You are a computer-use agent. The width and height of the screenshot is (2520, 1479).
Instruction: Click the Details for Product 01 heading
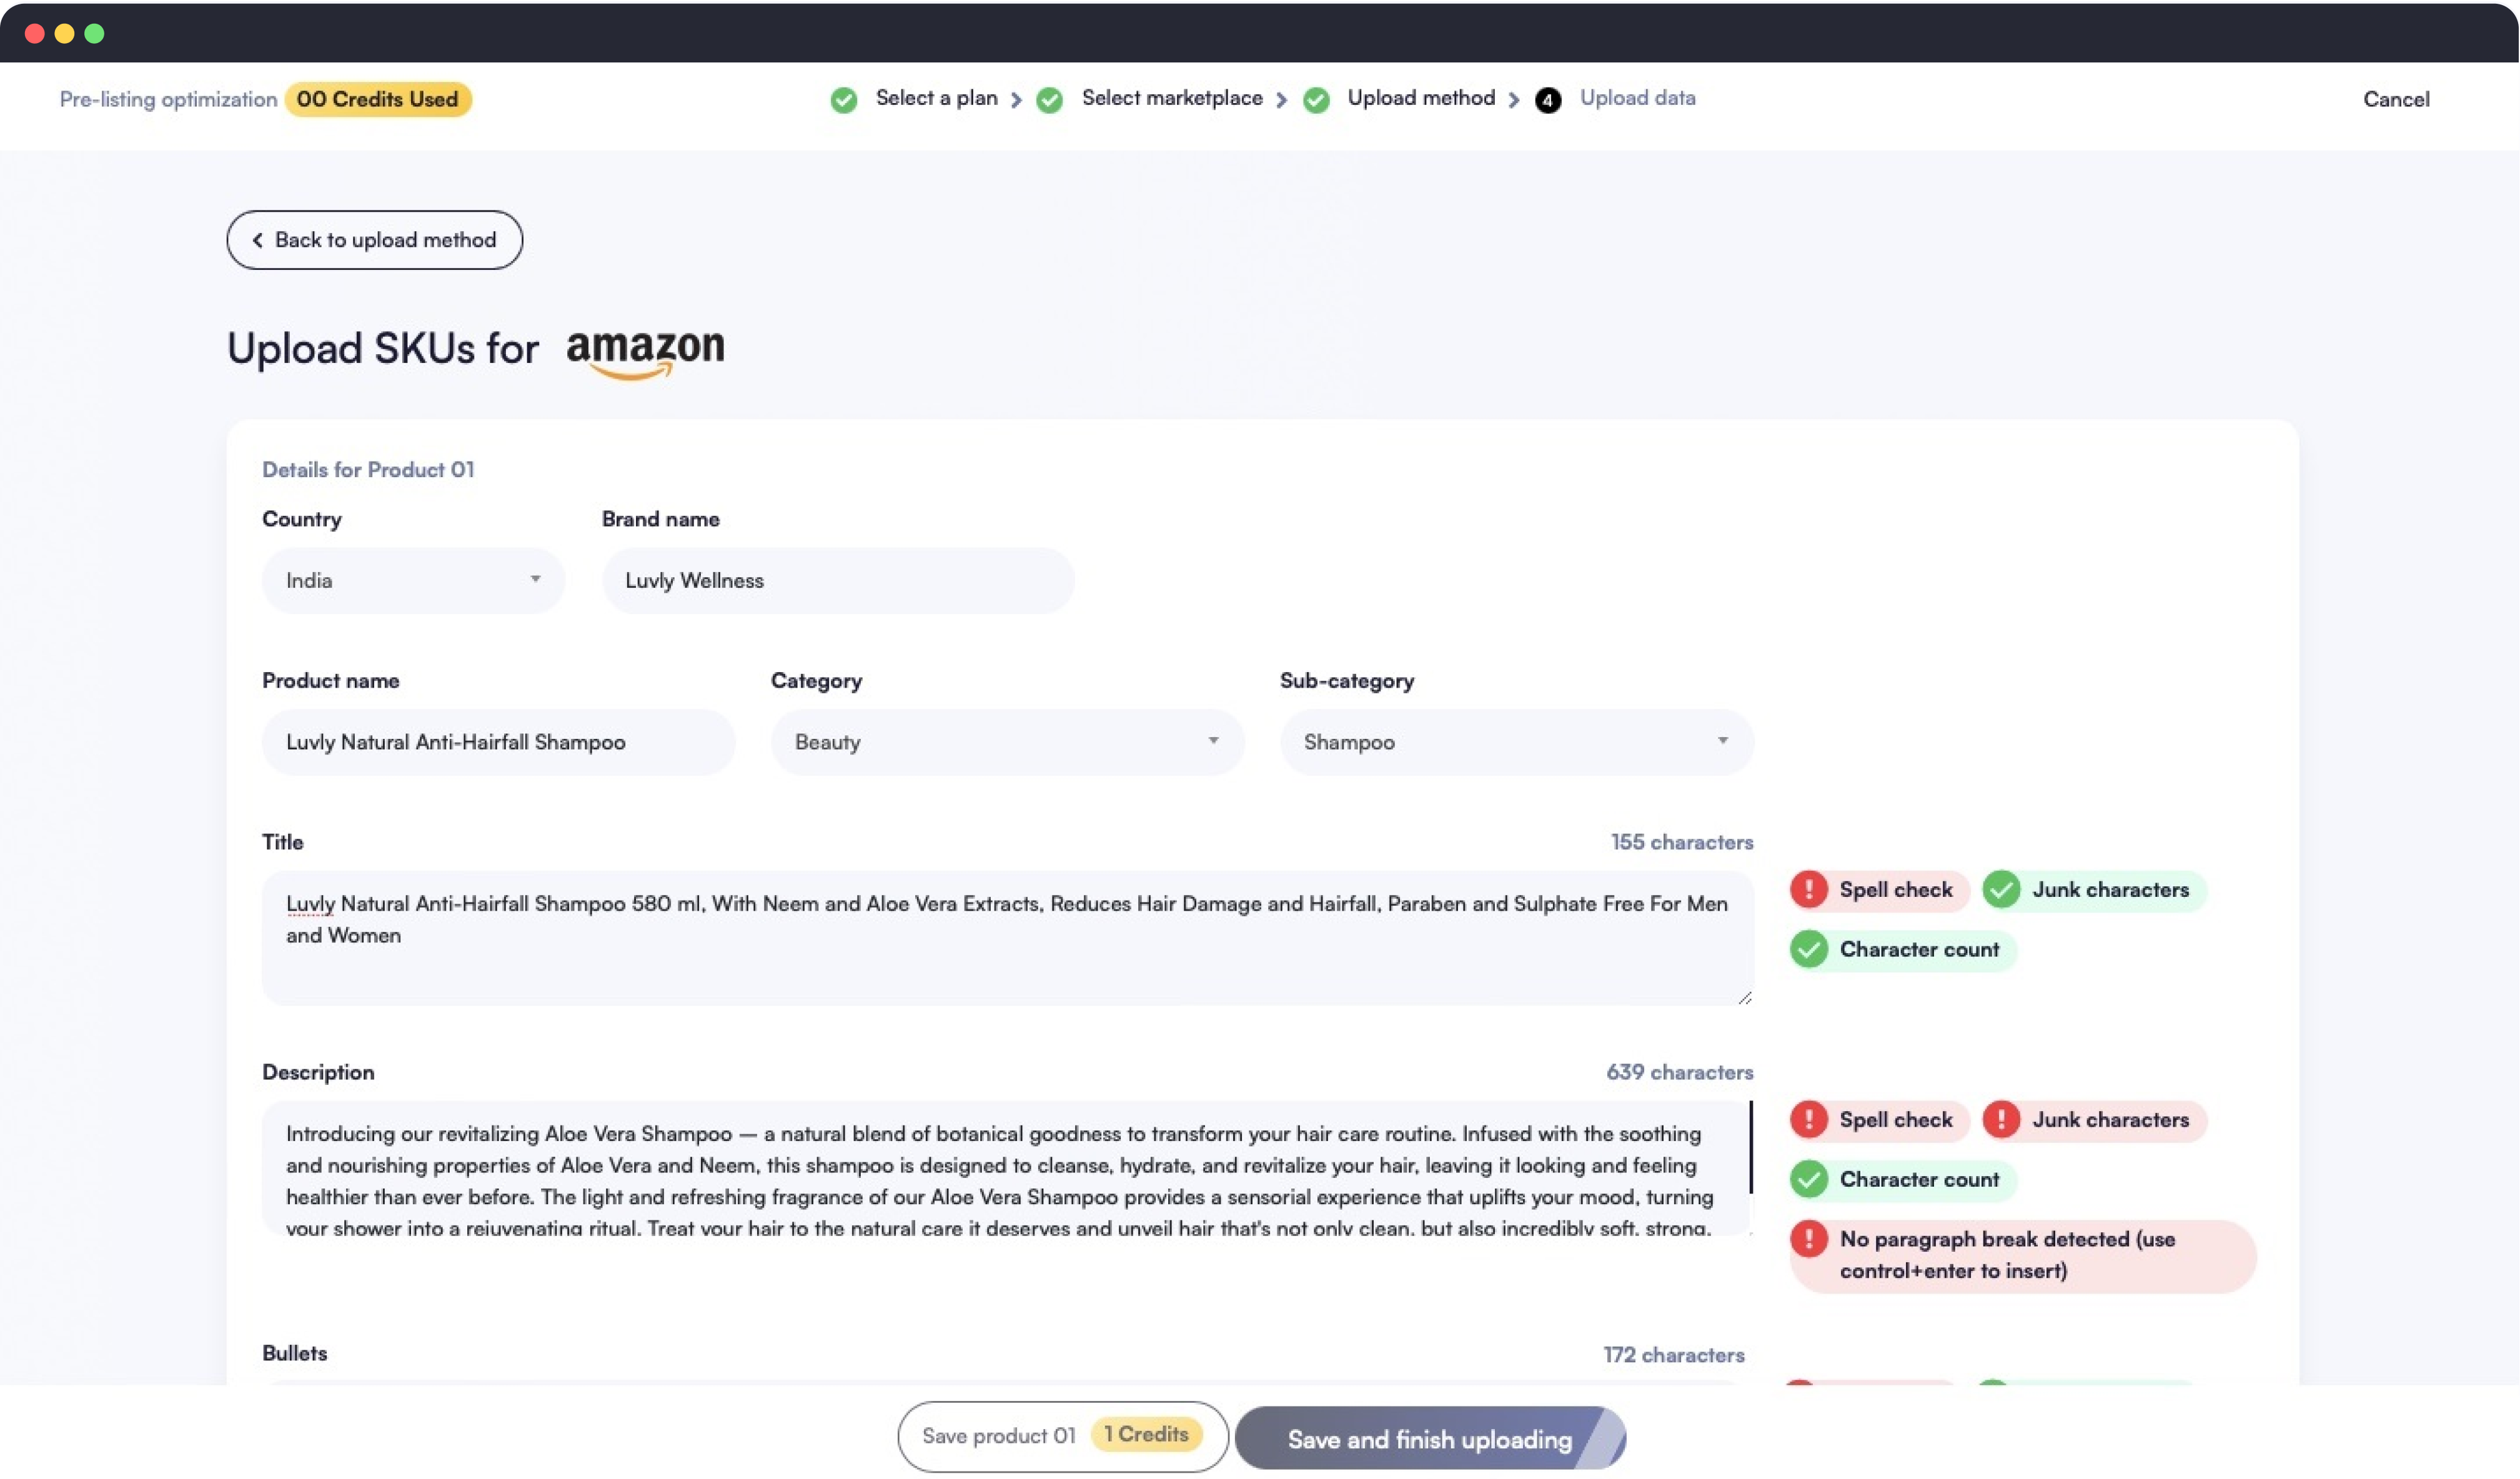[368, 469]
